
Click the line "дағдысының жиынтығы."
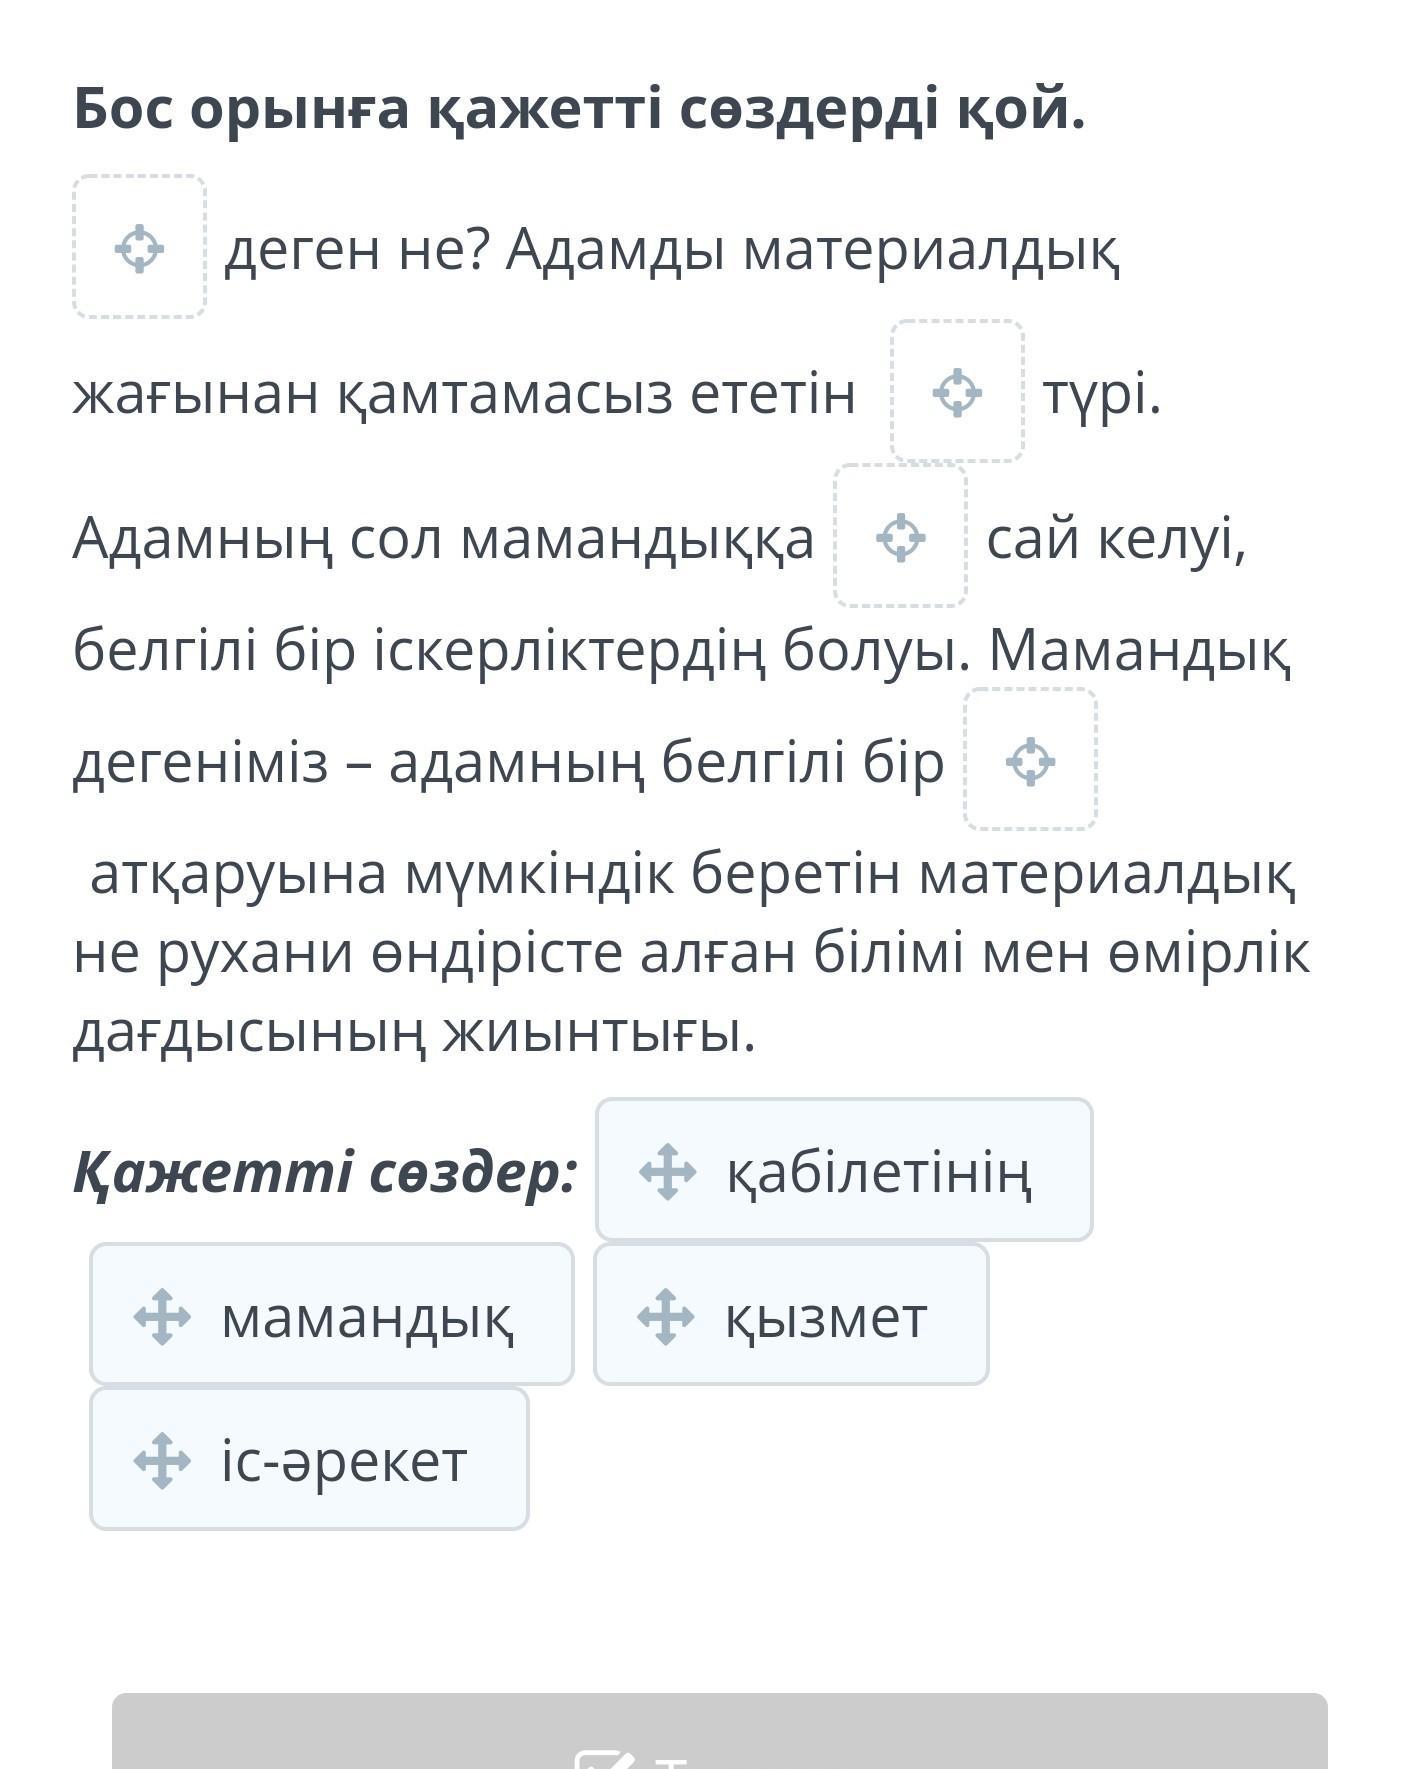coord(414,1033)
